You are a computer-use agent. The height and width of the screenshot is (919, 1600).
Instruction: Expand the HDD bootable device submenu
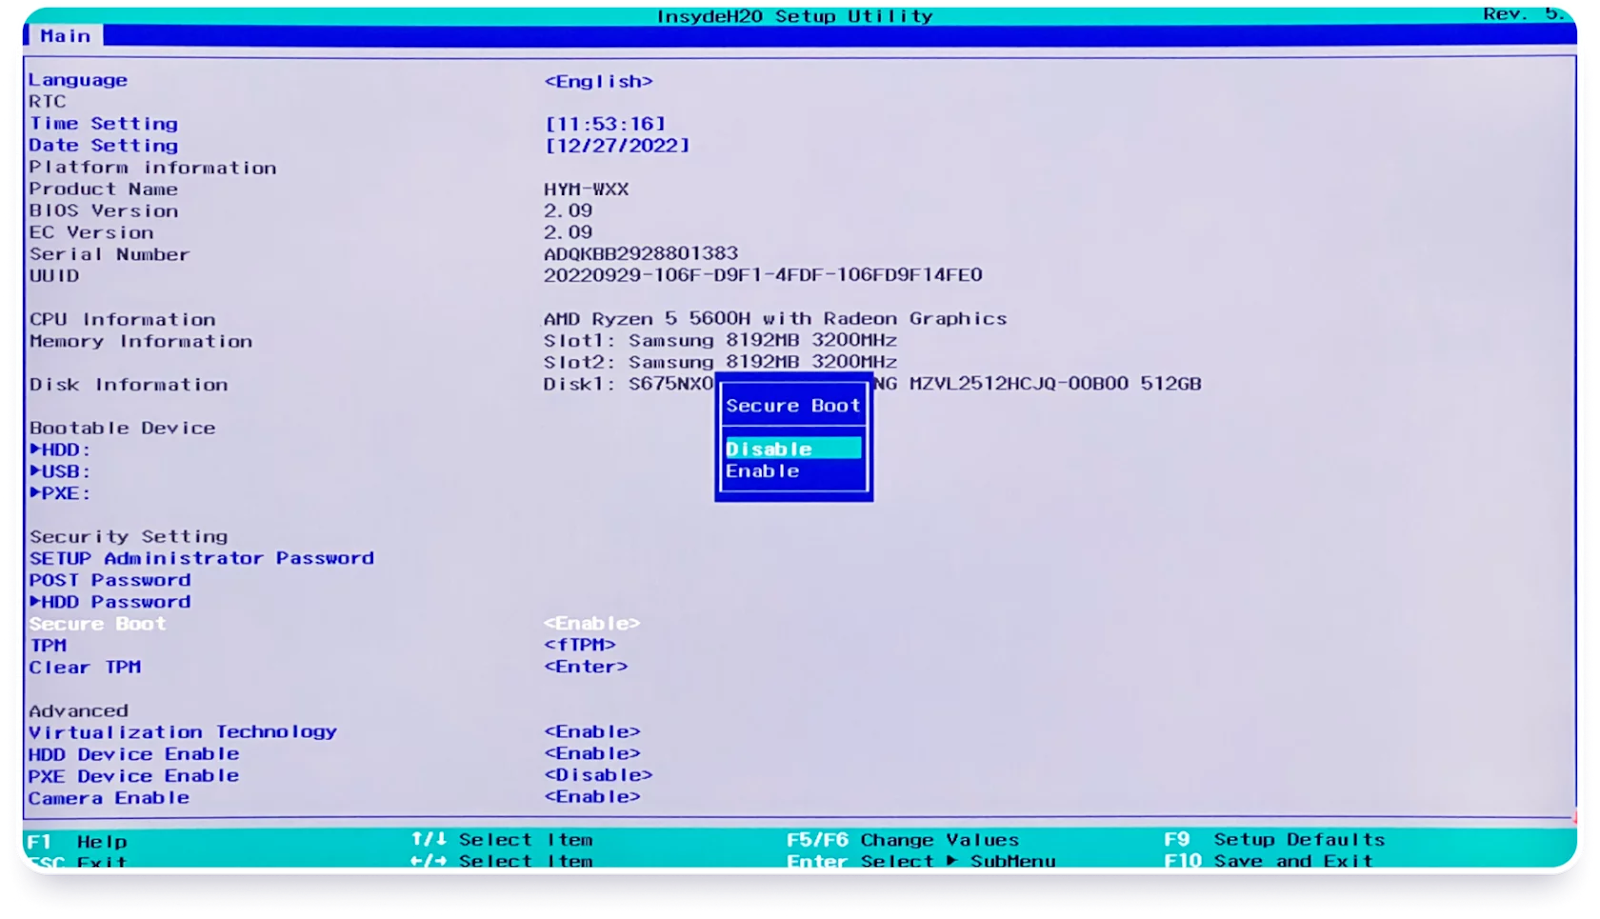(60, 450)
